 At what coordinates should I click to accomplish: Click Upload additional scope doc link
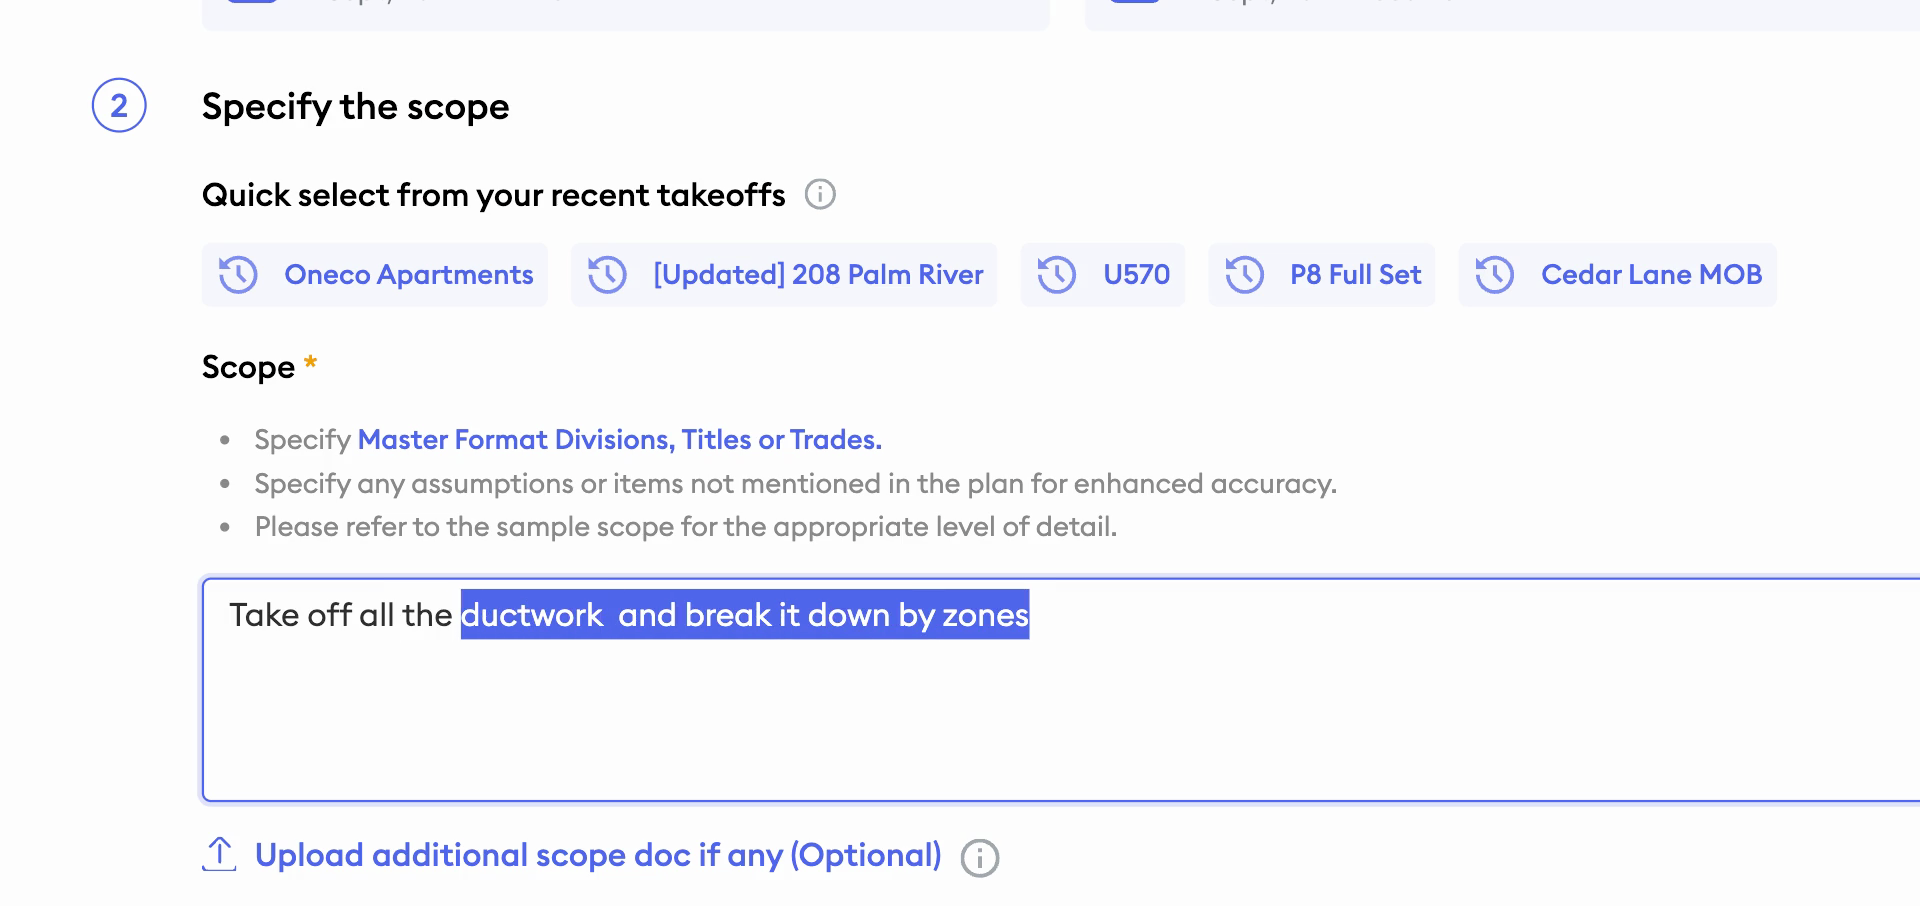598,855
